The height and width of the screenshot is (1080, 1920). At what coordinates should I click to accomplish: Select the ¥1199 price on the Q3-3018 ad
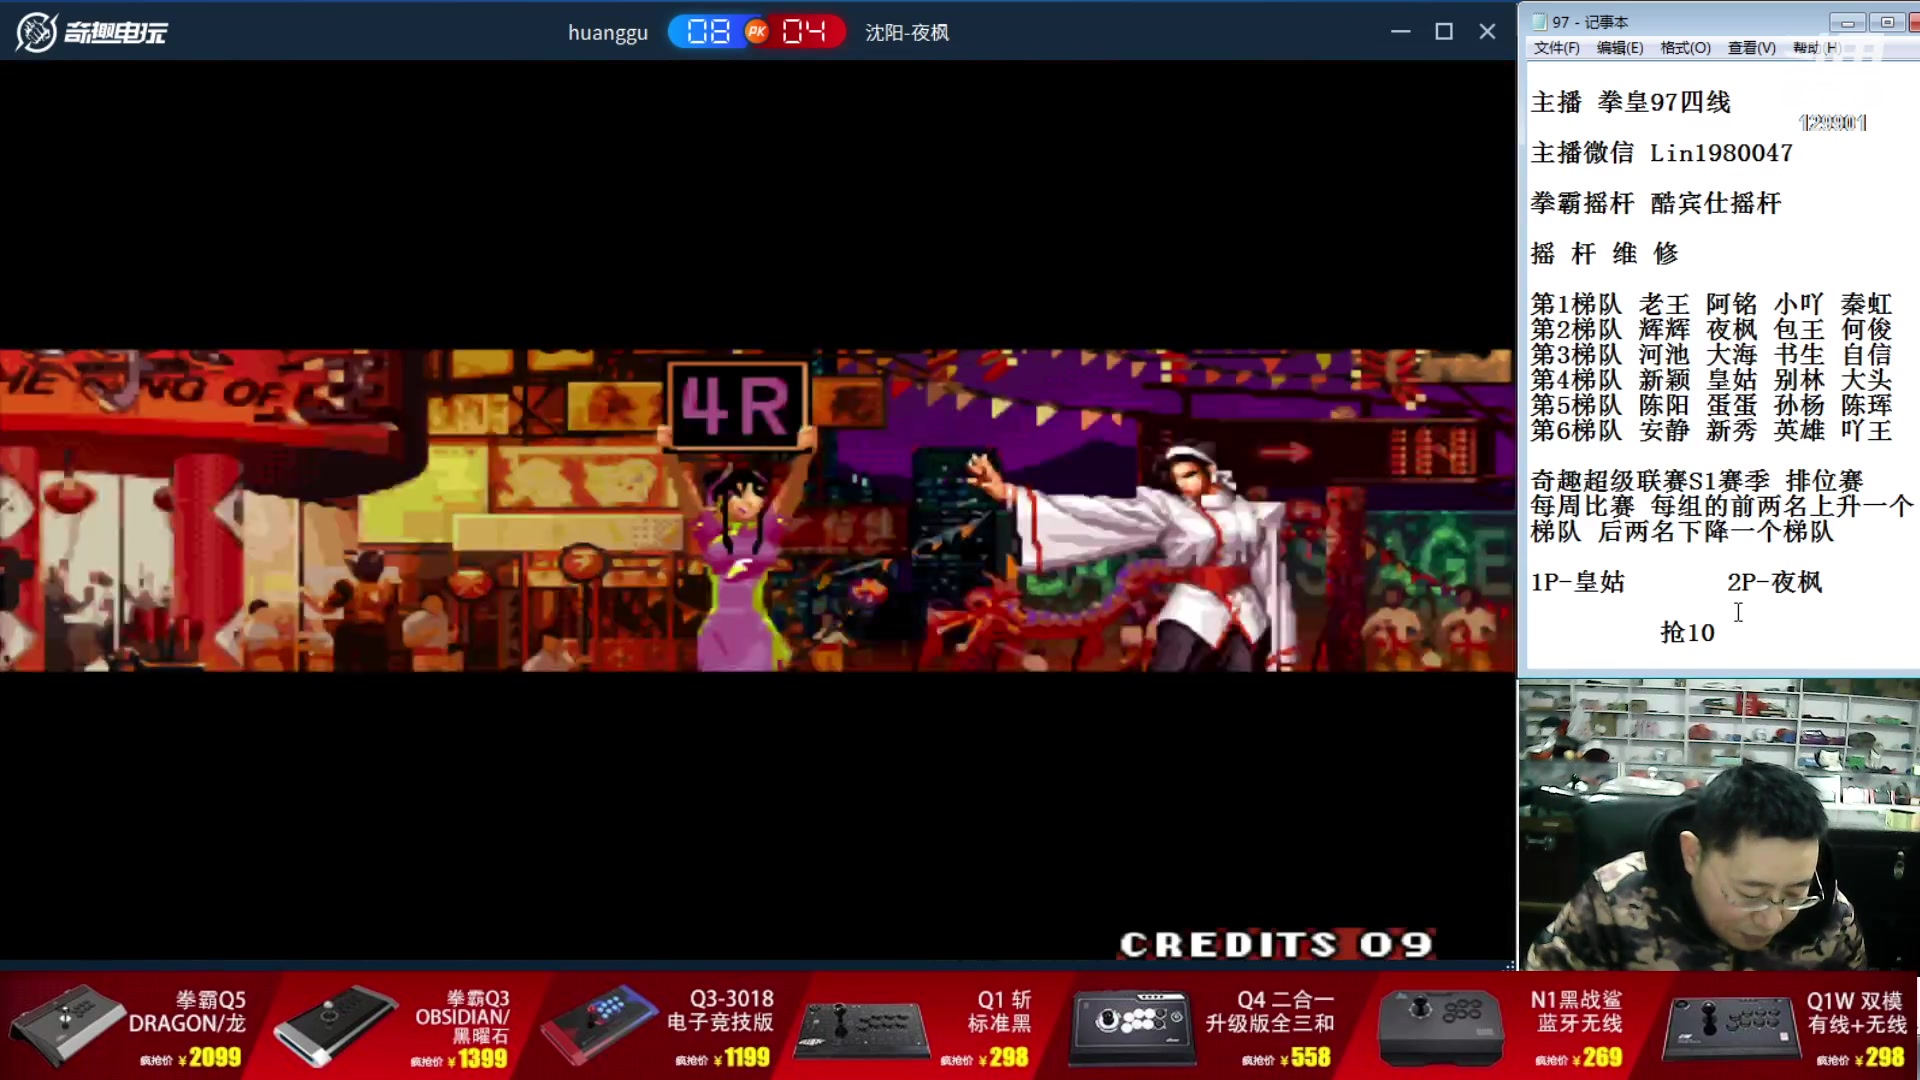coord(741,1058)
